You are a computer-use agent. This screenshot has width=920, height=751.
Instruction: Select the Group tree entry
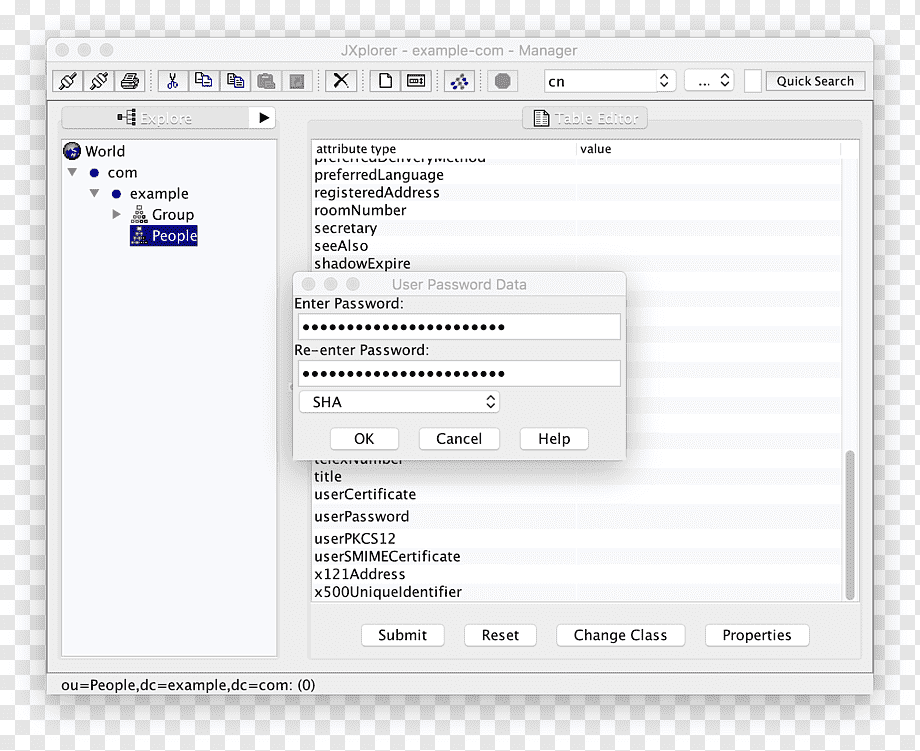(x=163, y=215)
